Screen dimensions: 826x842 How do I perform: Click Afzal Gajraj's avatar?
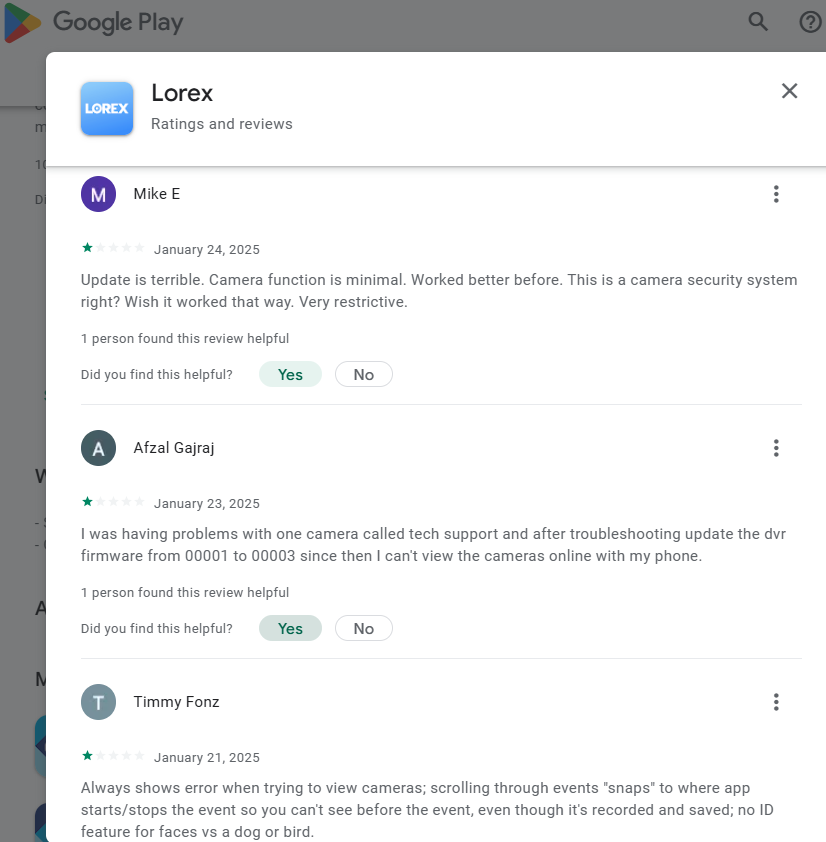click(x=98, y=448)
